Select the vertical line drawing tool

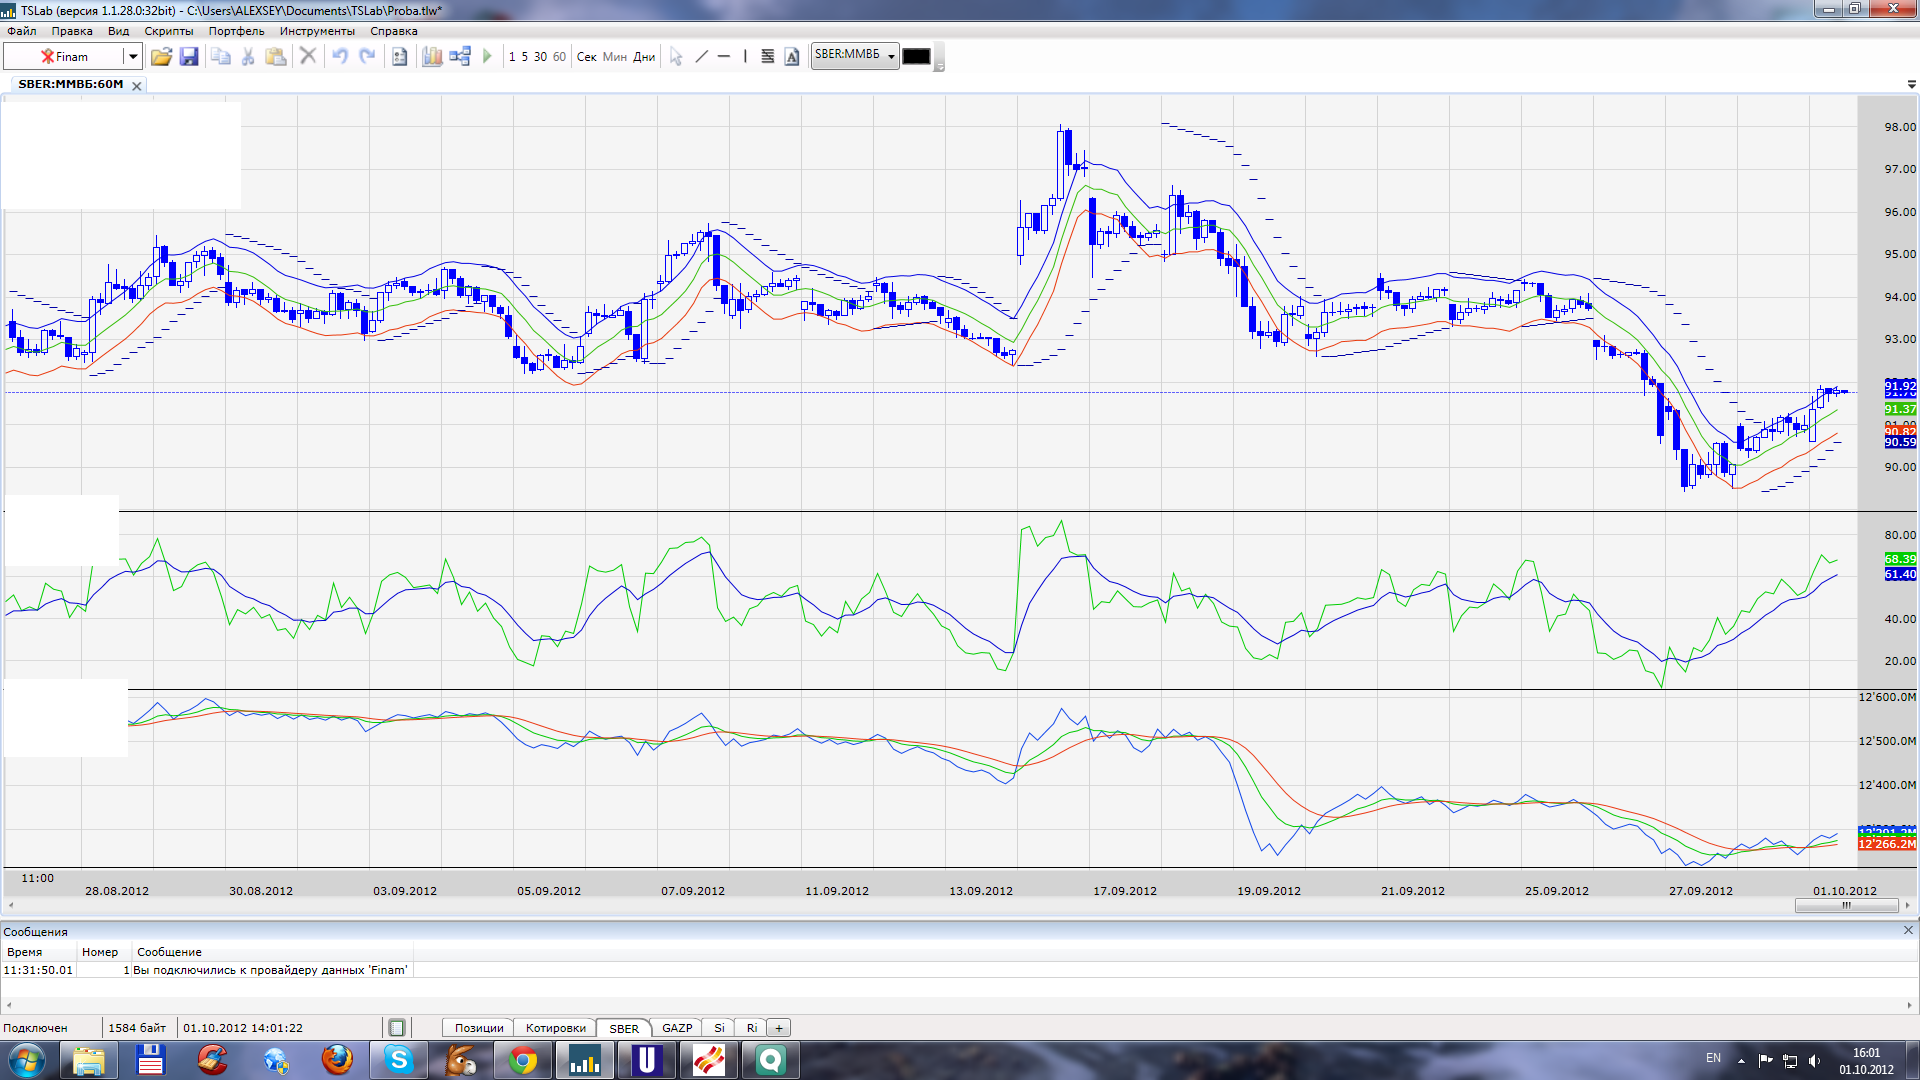coord(745,57)
